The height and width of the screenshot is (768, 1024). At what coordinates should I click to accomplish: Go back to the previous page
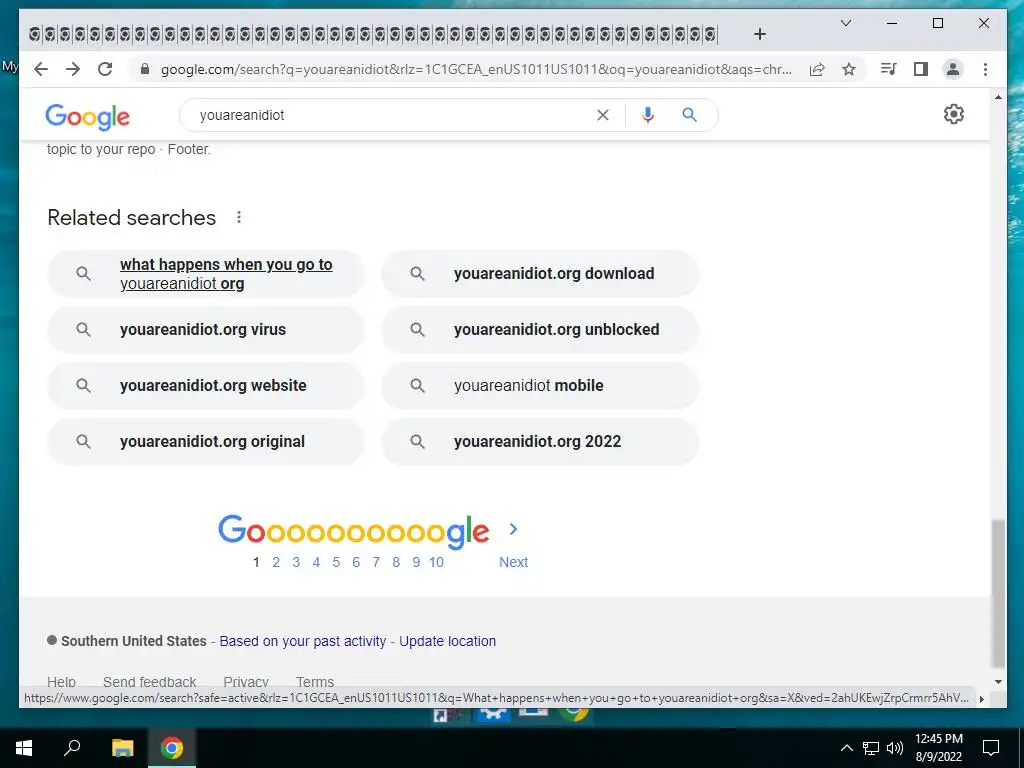[x=41, y=69]
